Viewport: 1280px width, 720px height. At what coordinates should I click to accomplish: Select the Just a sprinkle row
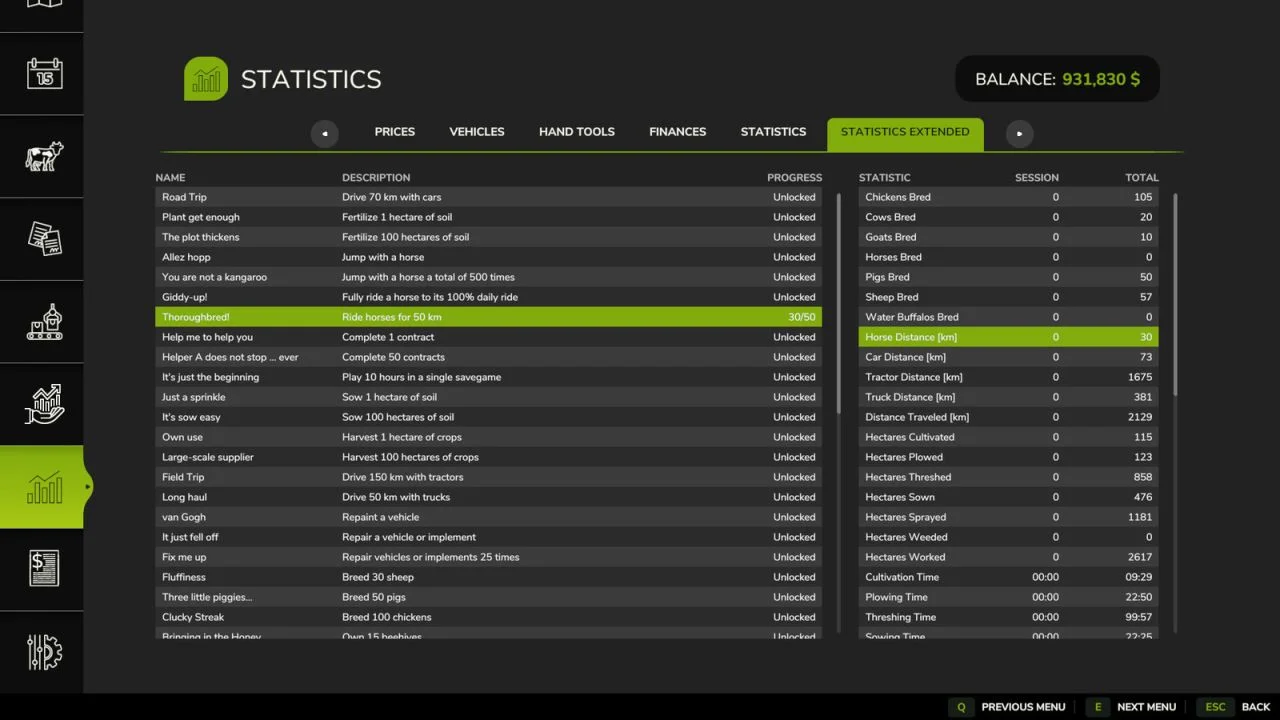click(488, 397)
